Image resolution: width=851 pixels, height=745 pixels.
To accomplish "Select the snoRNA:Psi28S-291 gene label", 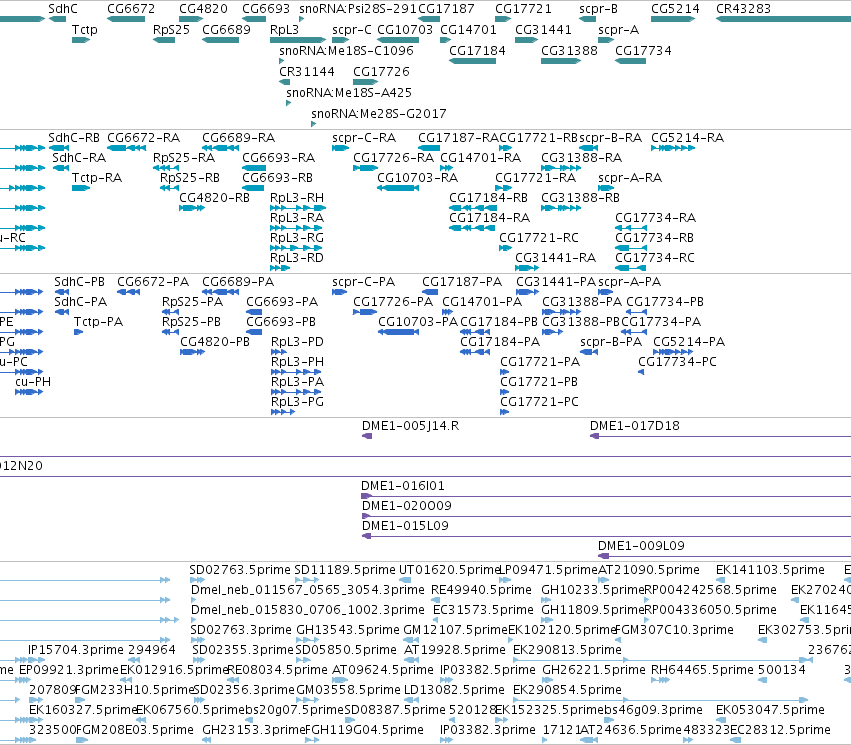I will tap(358, 9).
